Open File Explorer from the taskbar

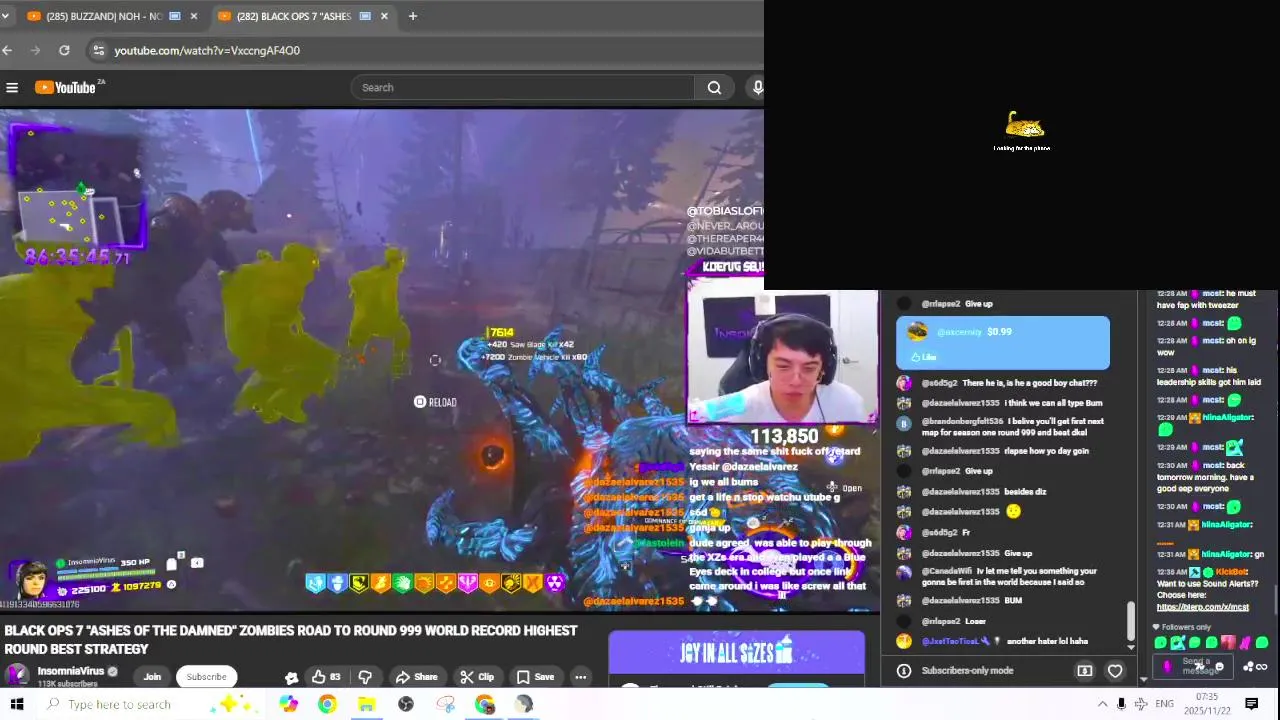pos(366,704)
